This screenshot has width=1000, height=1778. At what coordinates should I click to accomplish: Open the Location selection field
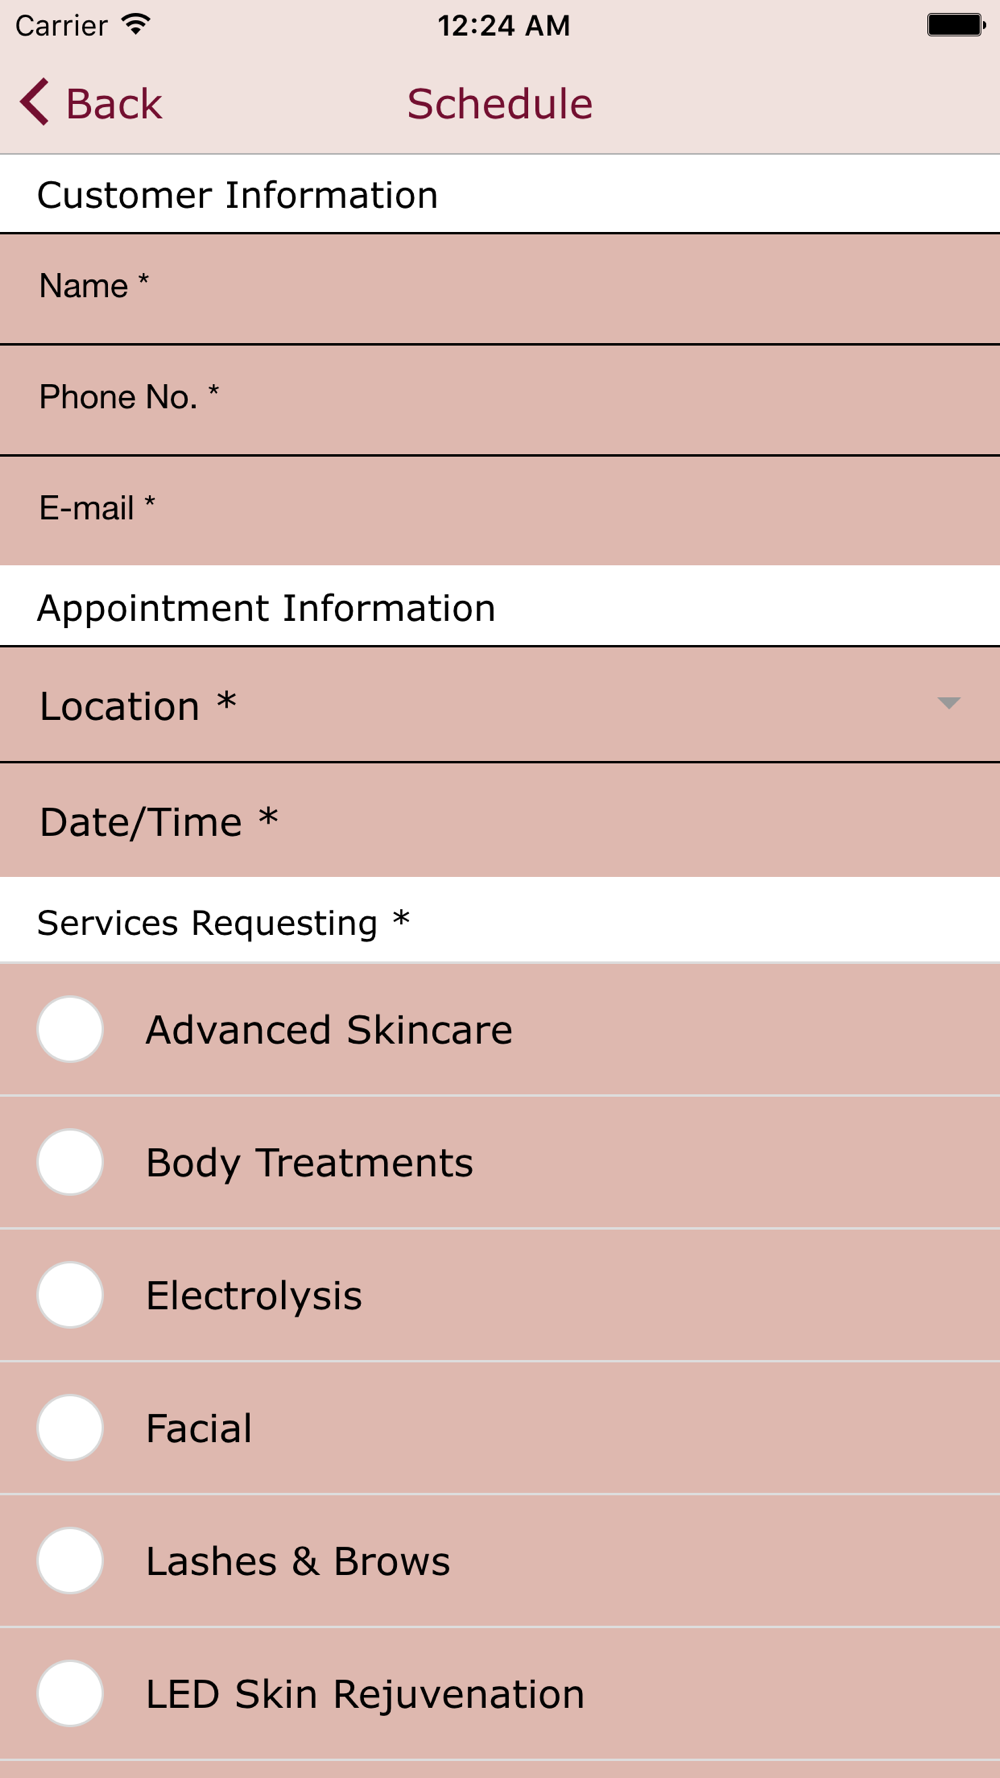coord(500,705)
